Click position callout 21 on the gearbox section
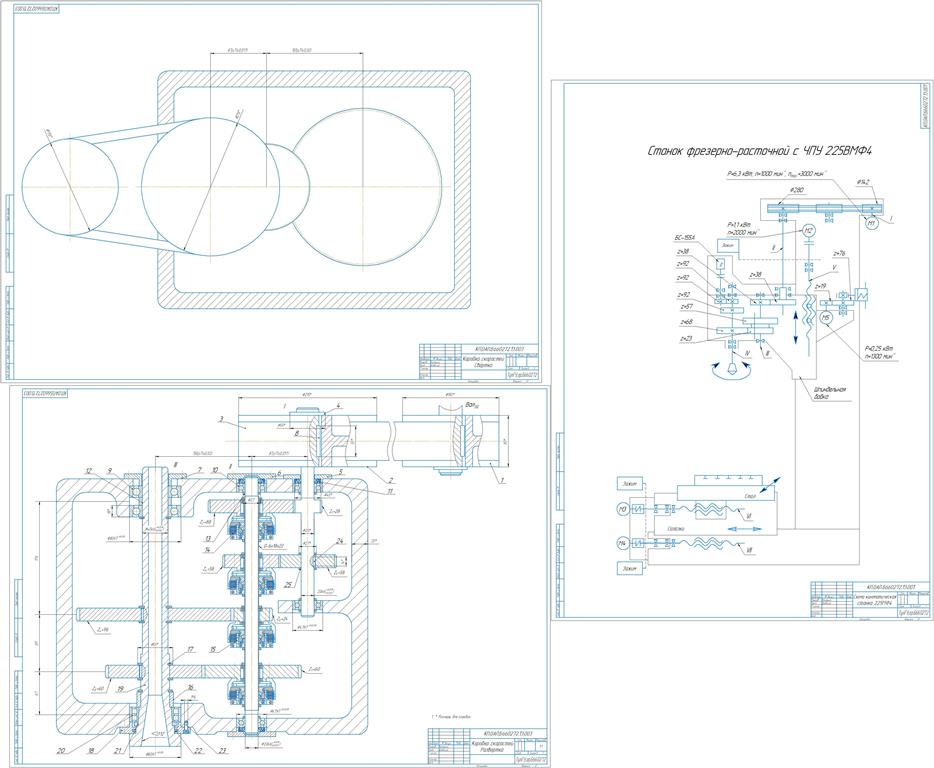934x768 pixels. 118,751
